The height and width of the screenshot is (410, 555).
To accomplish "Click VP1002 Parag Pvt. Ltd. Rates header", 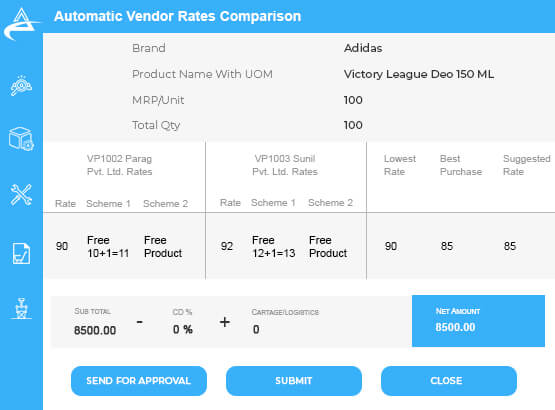I will click(x=120, y=165).
